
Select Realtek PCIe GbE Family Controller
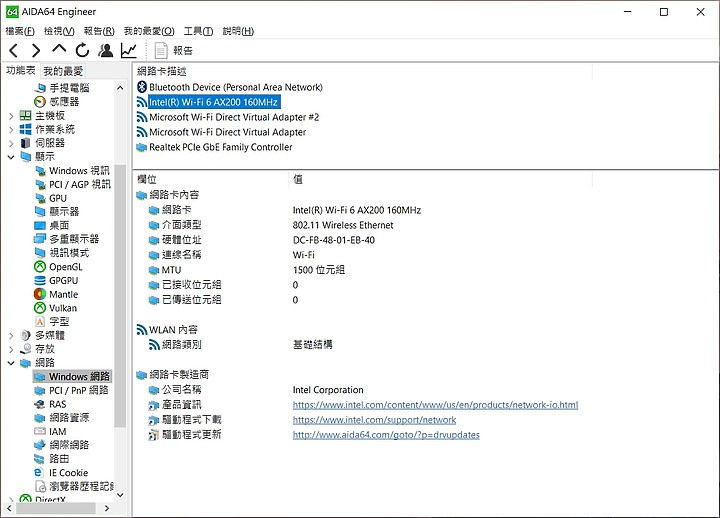221,147
